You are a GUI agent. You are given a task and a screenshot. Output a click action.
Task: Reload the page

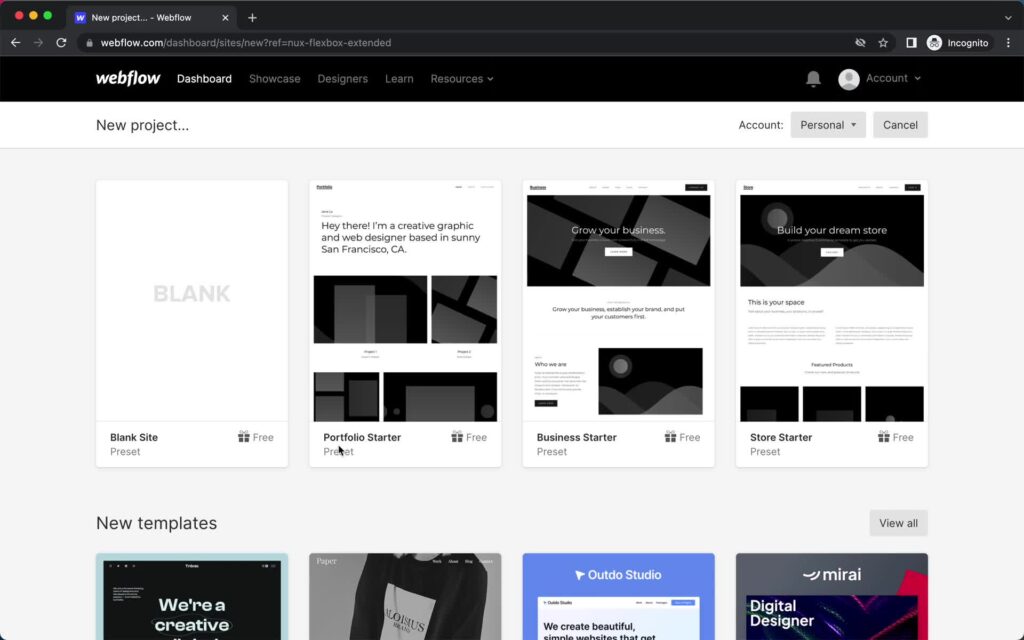click(x=61, y=42)
